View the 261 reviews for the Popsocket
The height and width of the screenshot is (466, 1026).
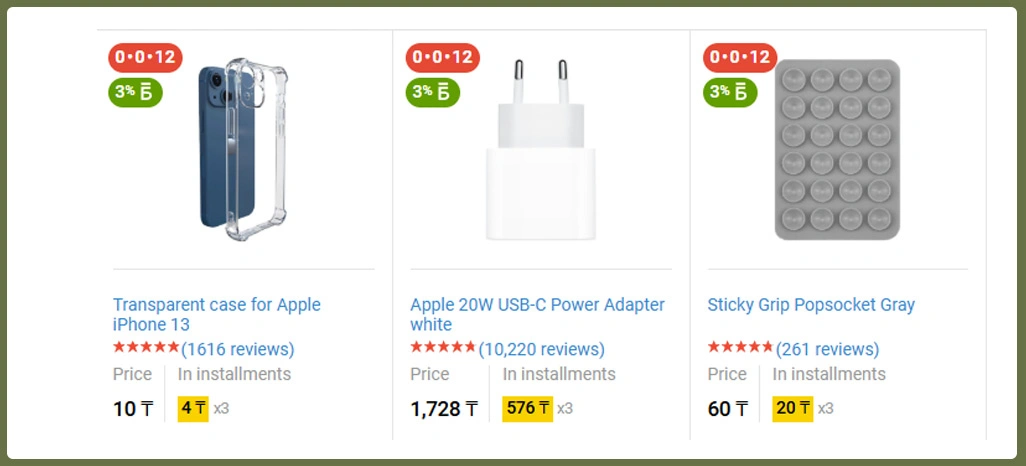[828, 349]
